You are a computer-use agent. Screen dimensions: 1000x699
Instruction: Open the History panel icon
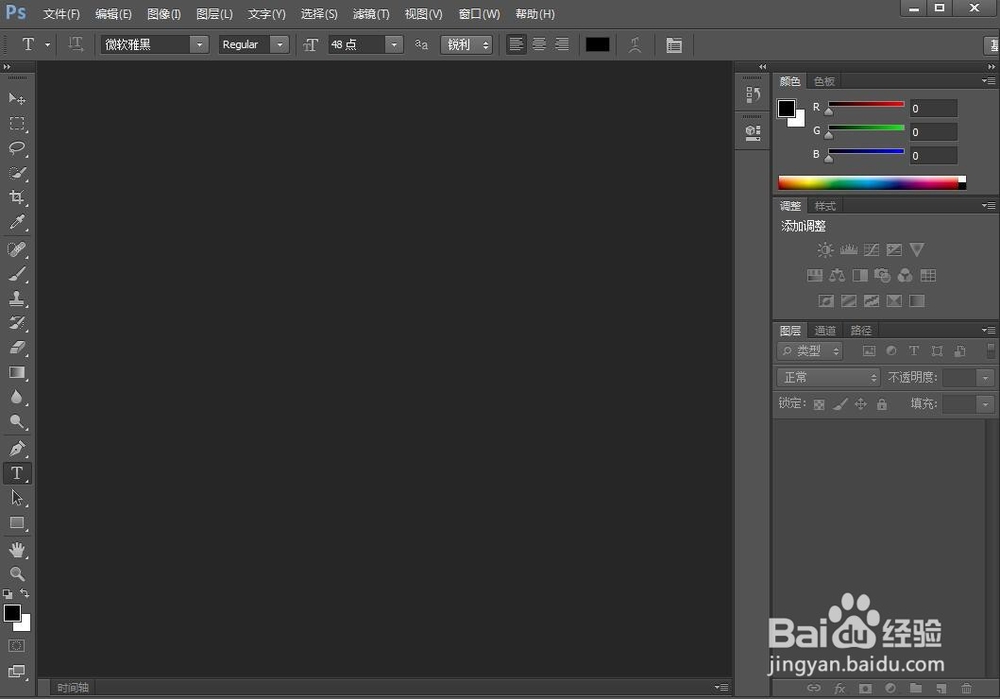pyautogui.click(x=753, y=95)
